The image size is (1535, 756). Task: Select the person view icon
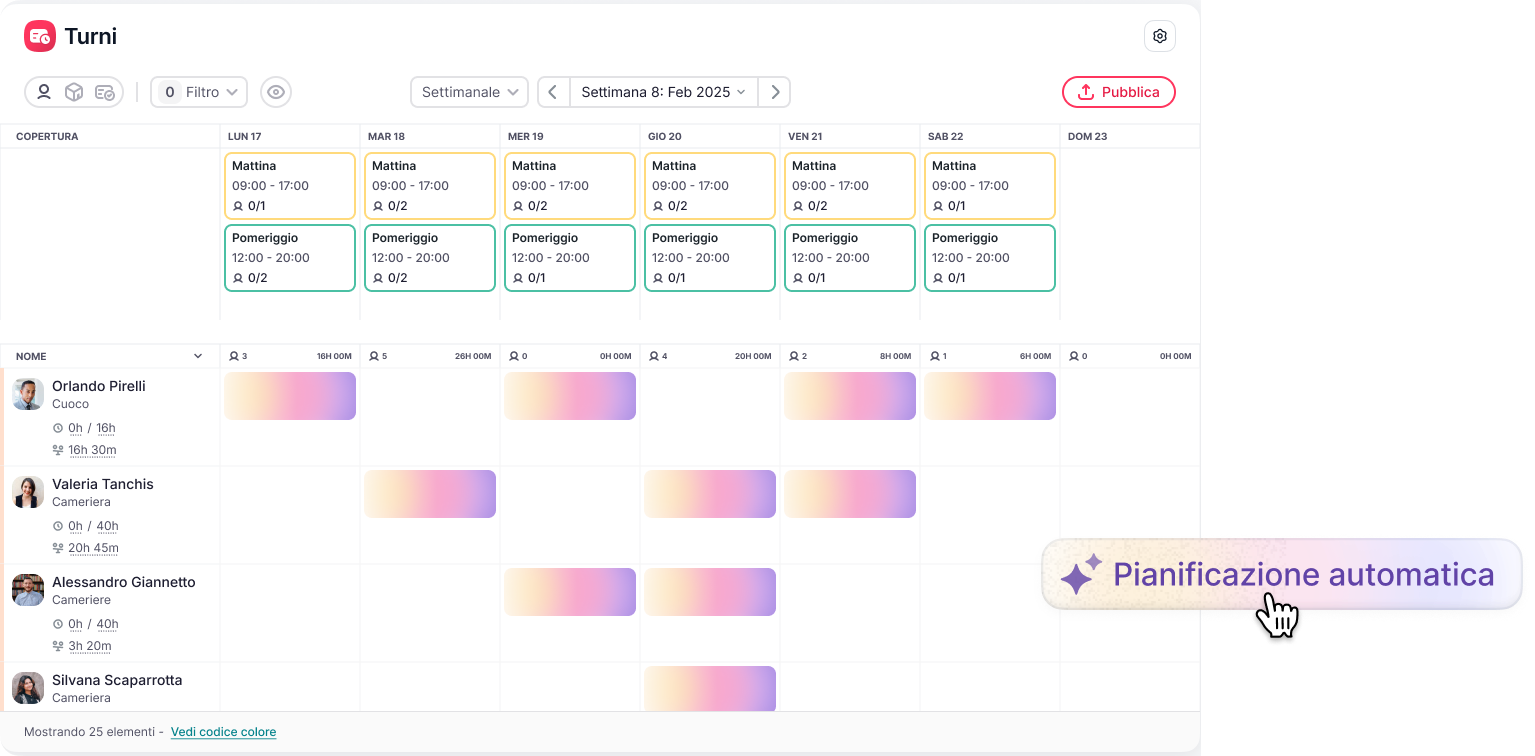coord(44,92)
